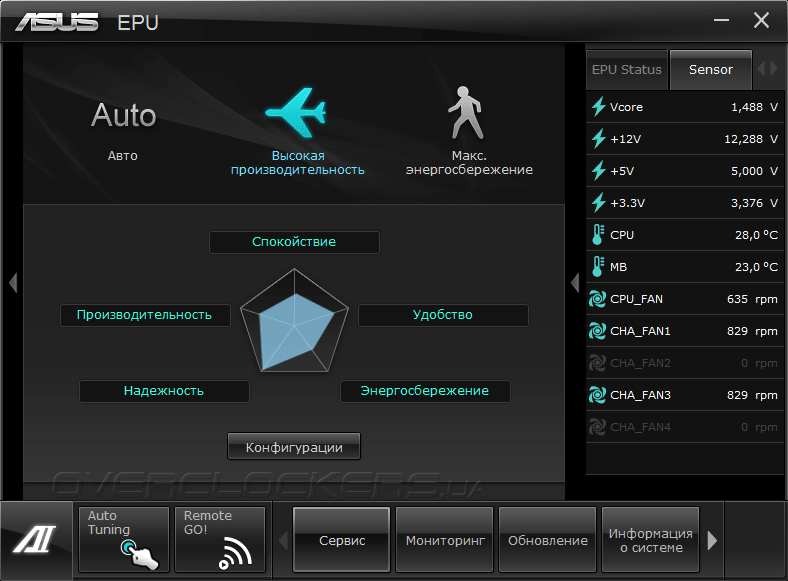Click the Макс. энергосбережение caption
The height and width of the screenshot is (581, 788).
[469, 163]
